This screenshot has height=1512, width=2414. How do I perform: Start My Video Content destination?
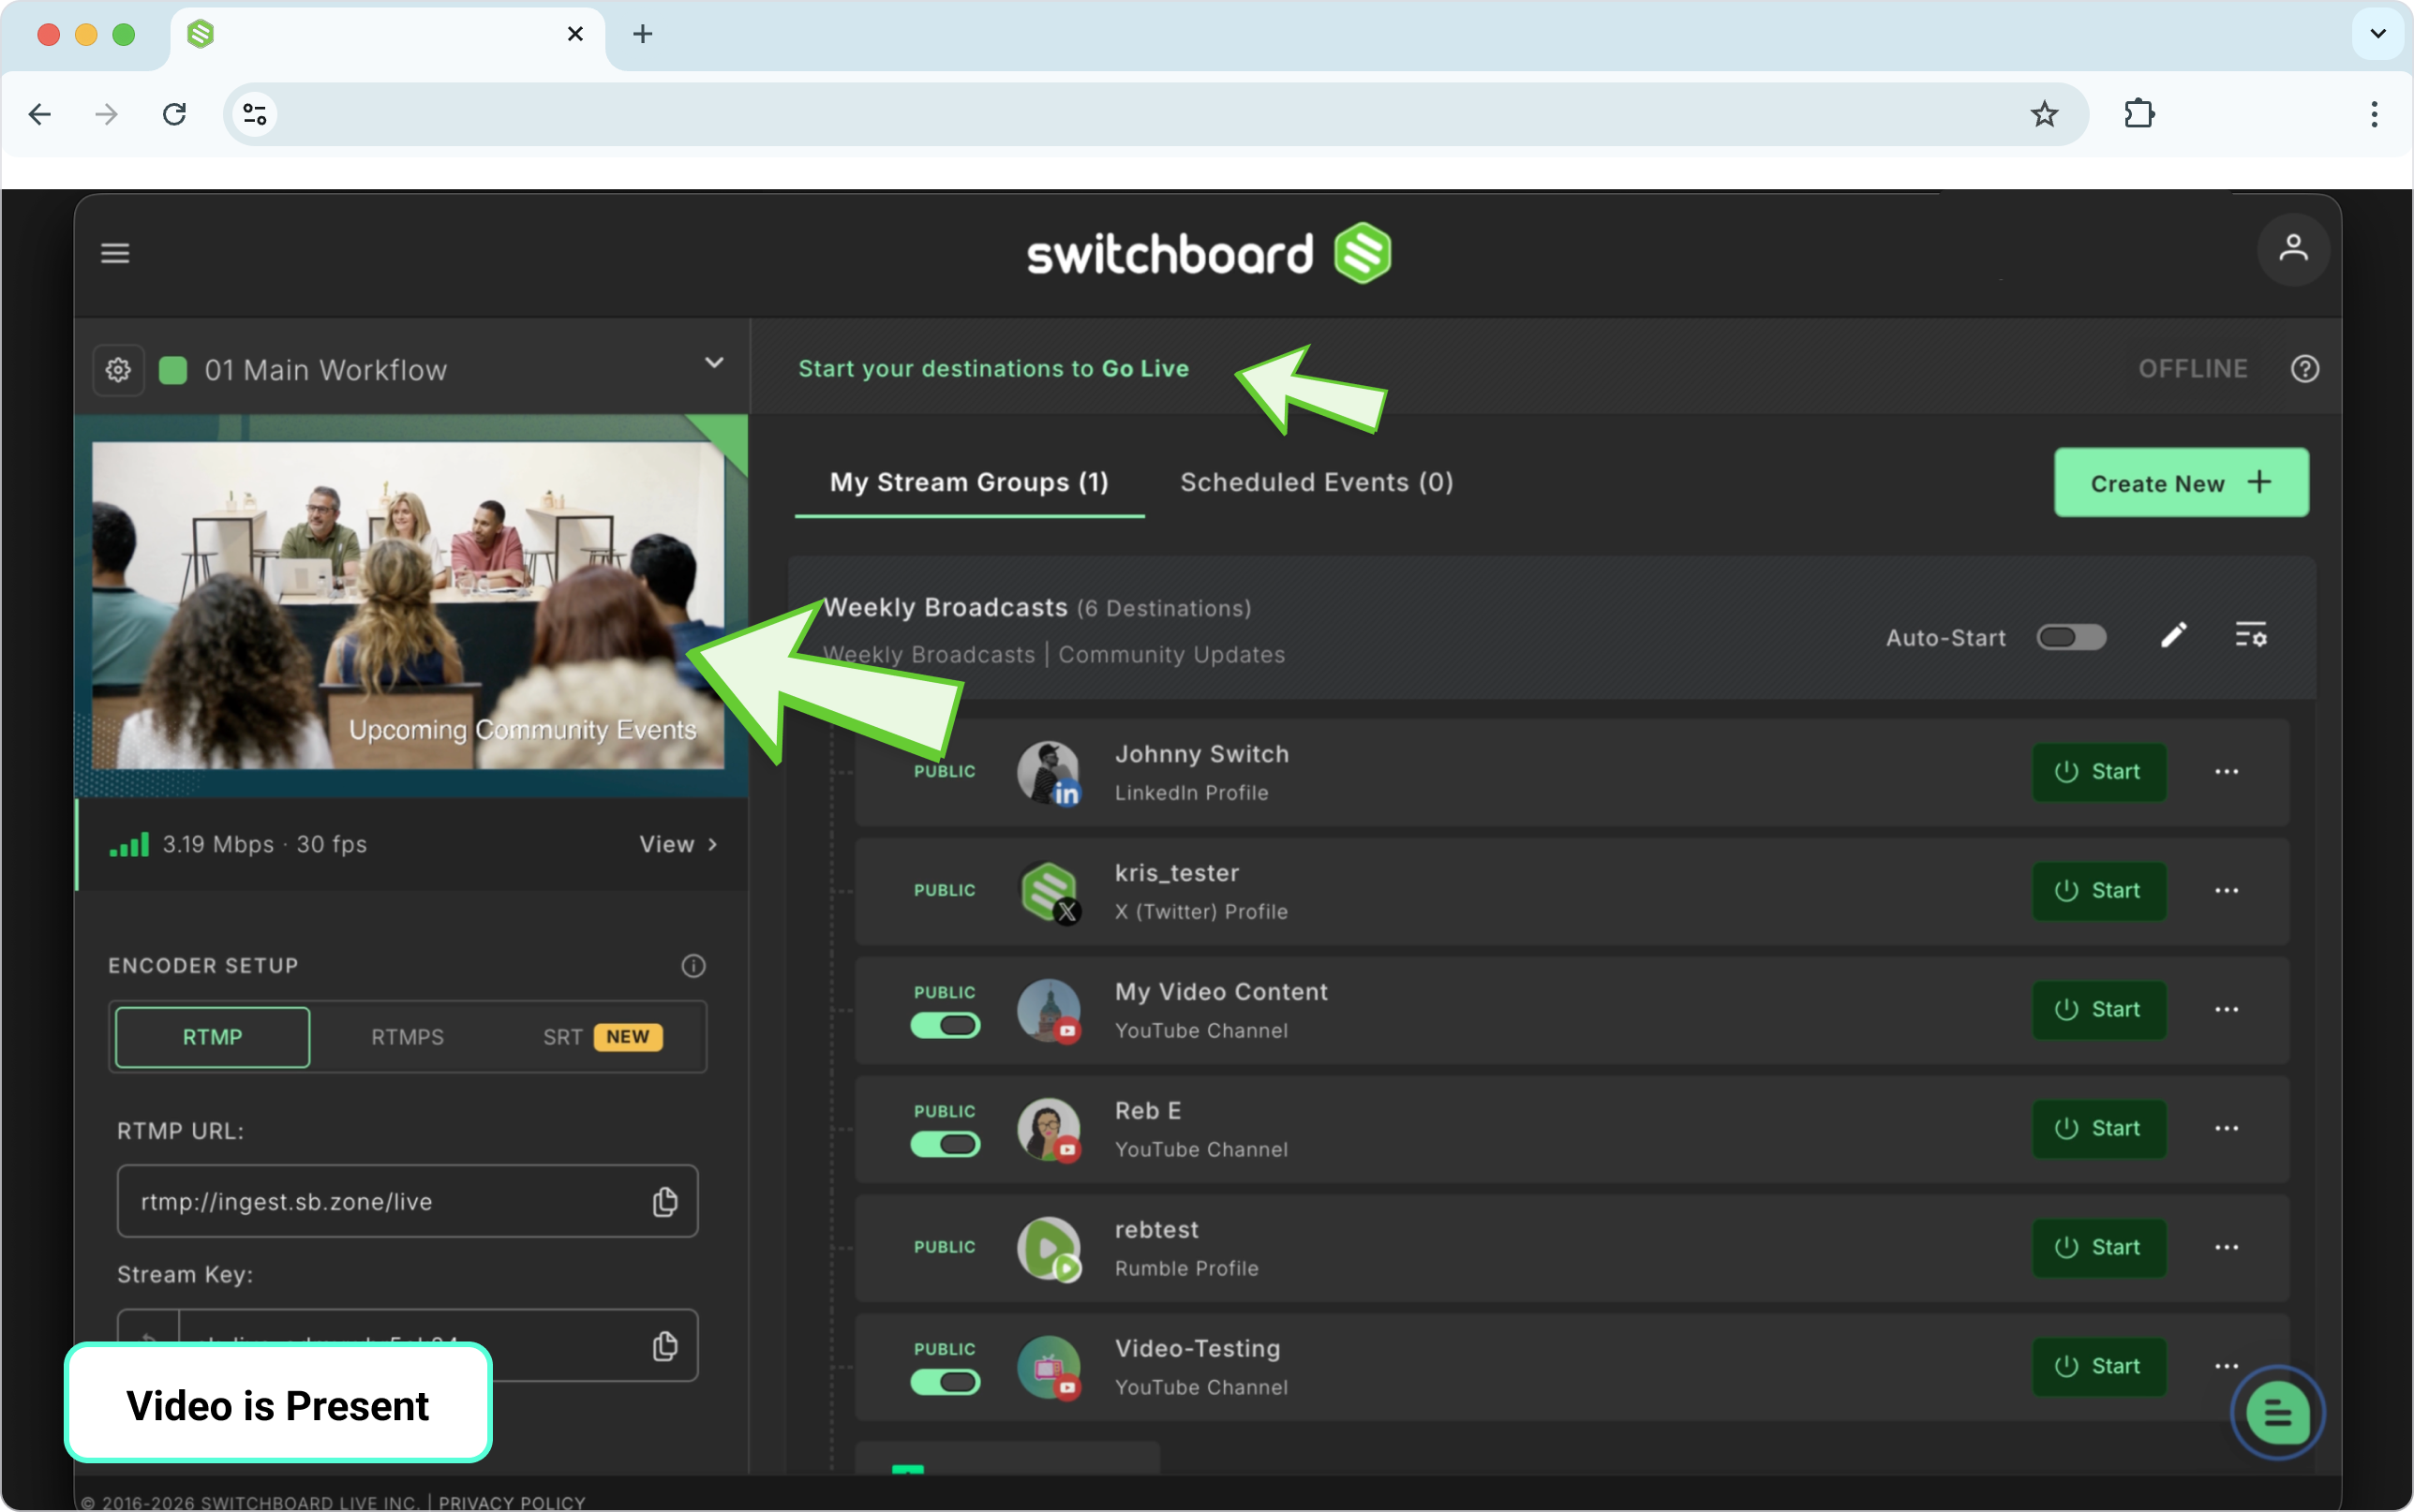click(x=2098, y=1010)
